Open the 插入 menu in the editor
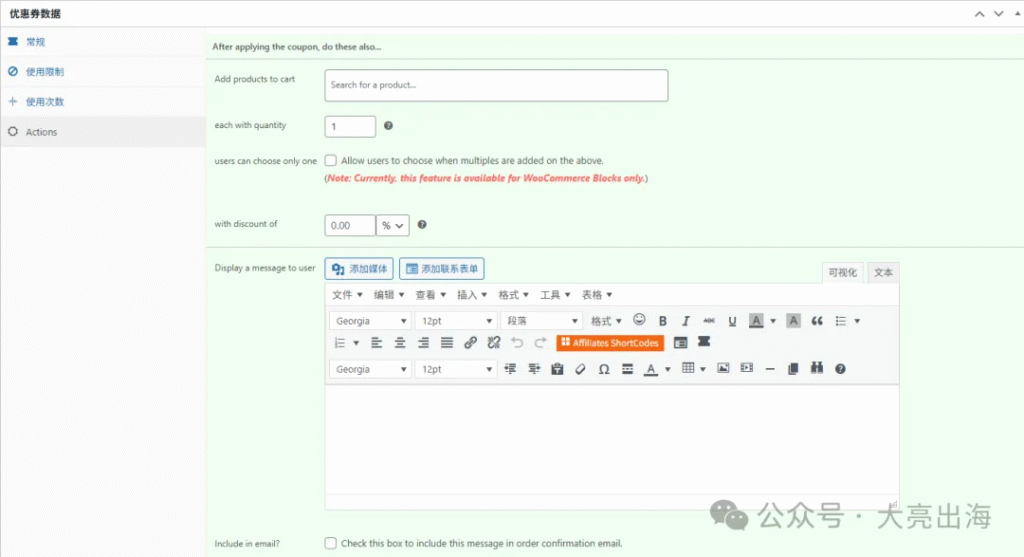 (x=471, y=295)
